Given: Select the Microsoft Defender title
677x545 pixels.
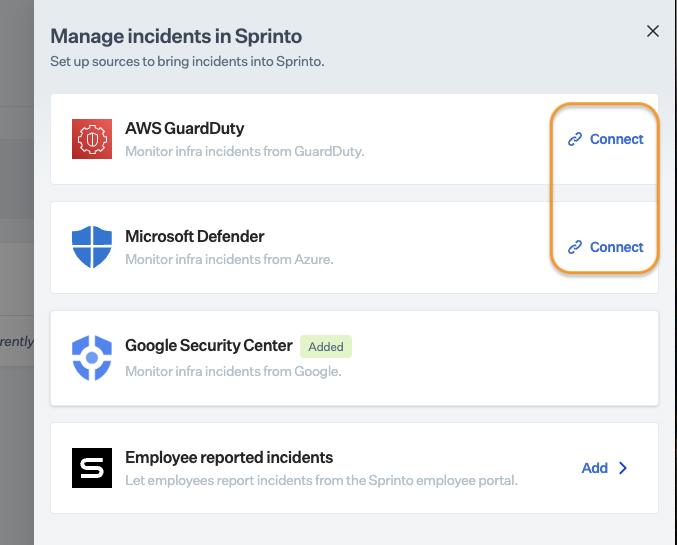Looking at the screenshot, I should [x=195, y=236].
